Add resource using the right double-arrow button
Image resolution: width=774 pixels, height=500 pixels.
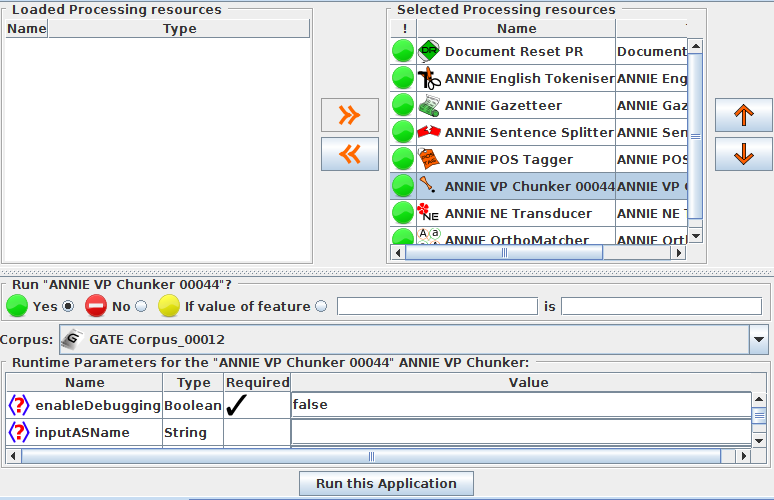pos(349,115)
